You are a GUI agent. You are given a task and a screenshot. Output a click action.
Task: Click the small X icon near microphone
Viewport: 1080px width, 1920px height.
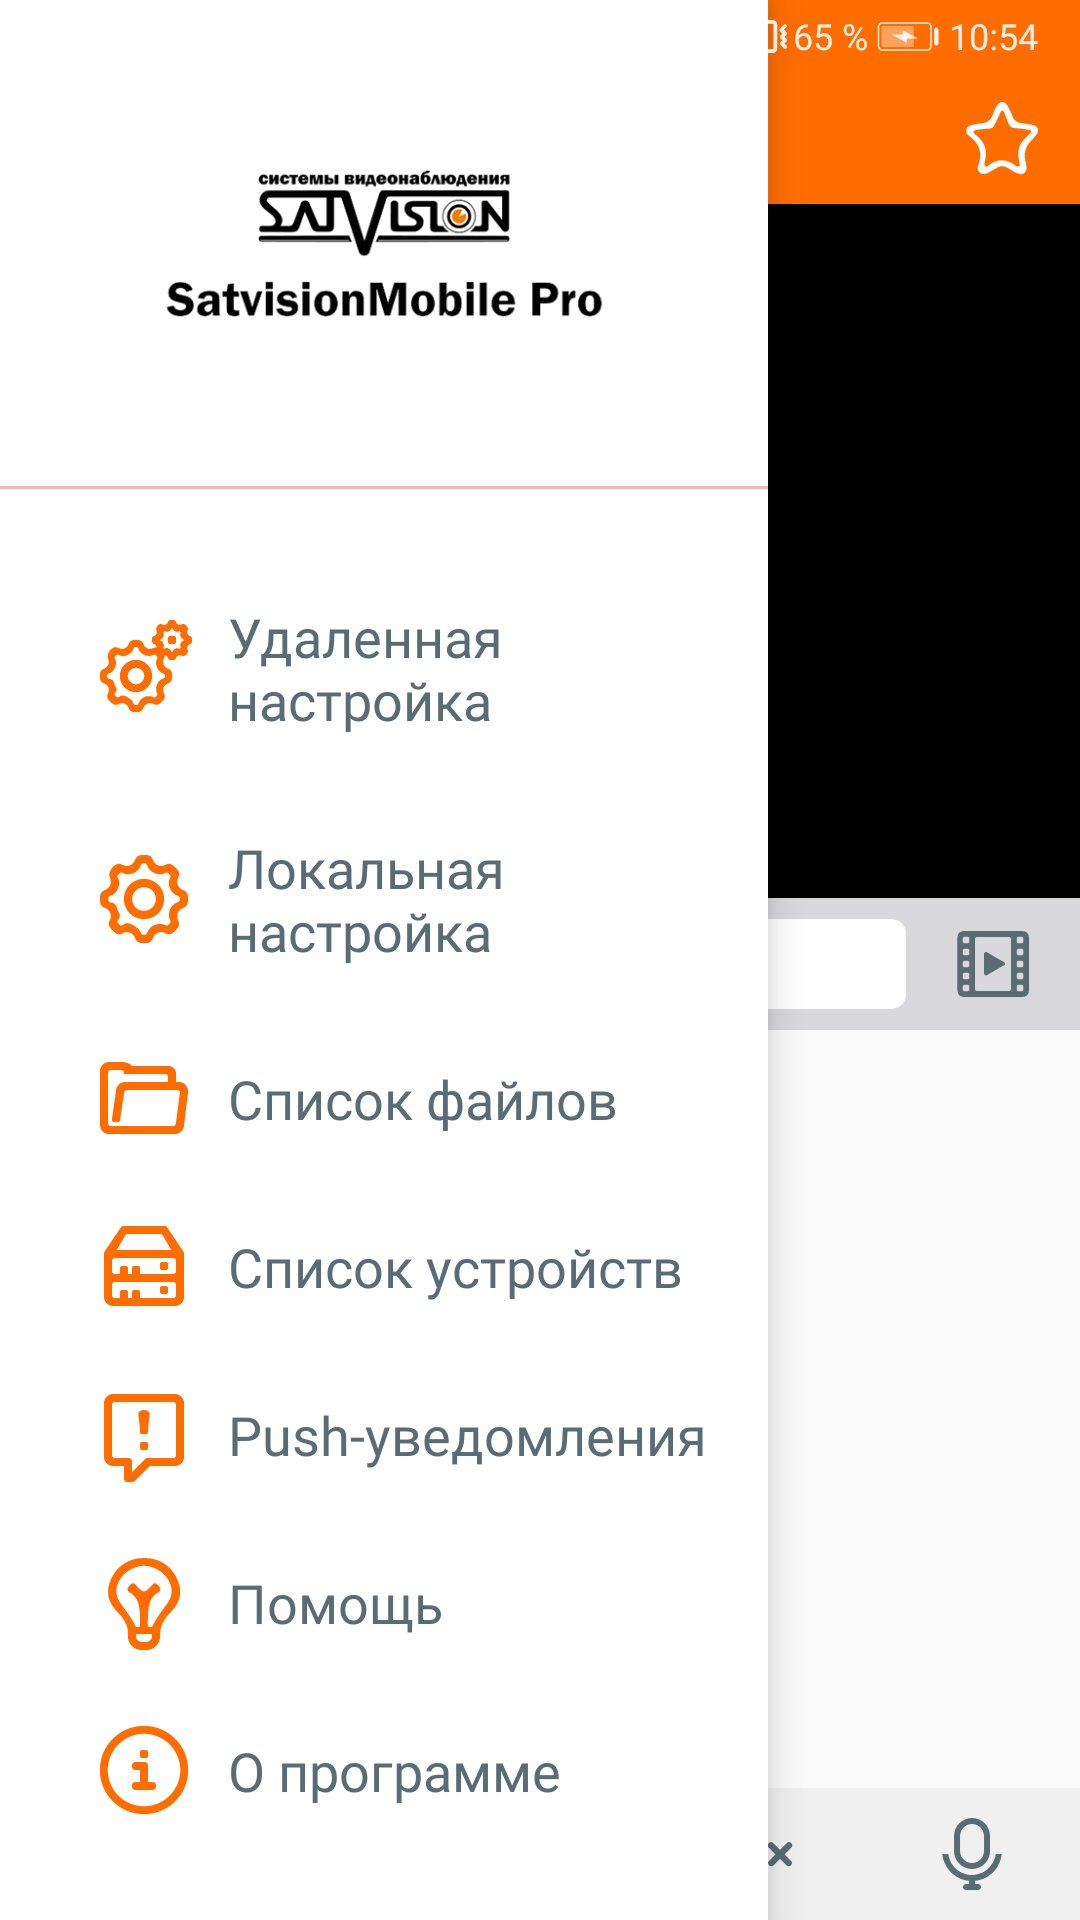point(781,1853)
